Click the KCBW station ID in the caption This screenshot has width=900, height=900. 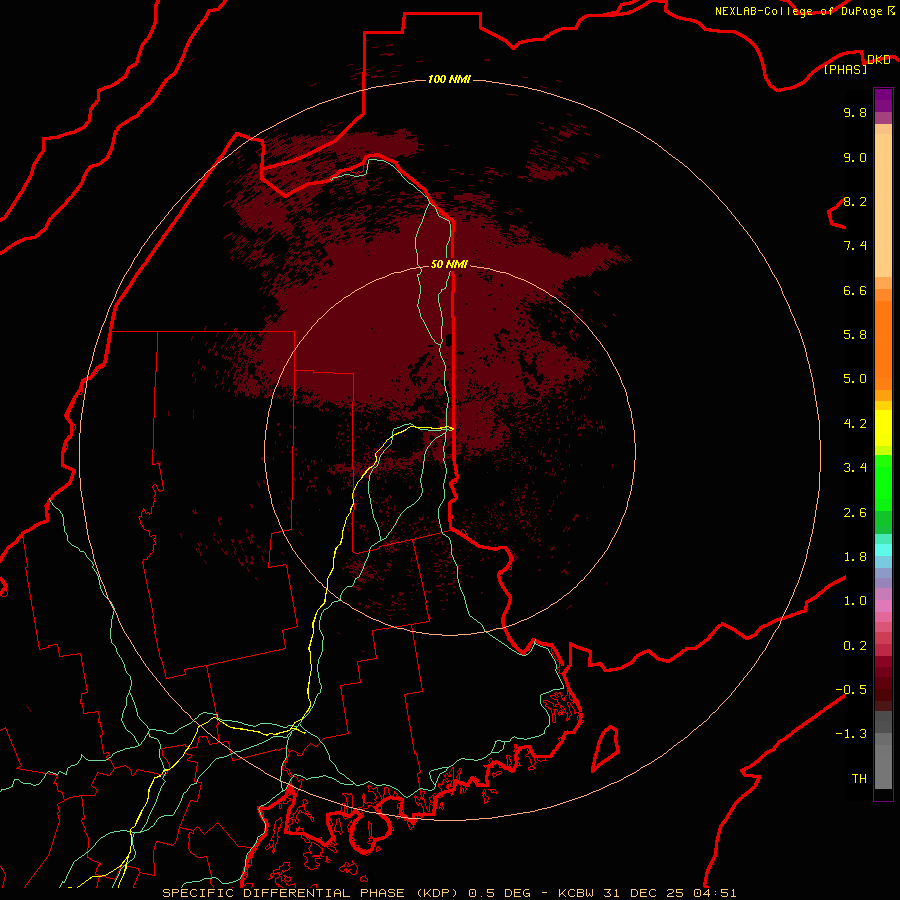point(577,893)
